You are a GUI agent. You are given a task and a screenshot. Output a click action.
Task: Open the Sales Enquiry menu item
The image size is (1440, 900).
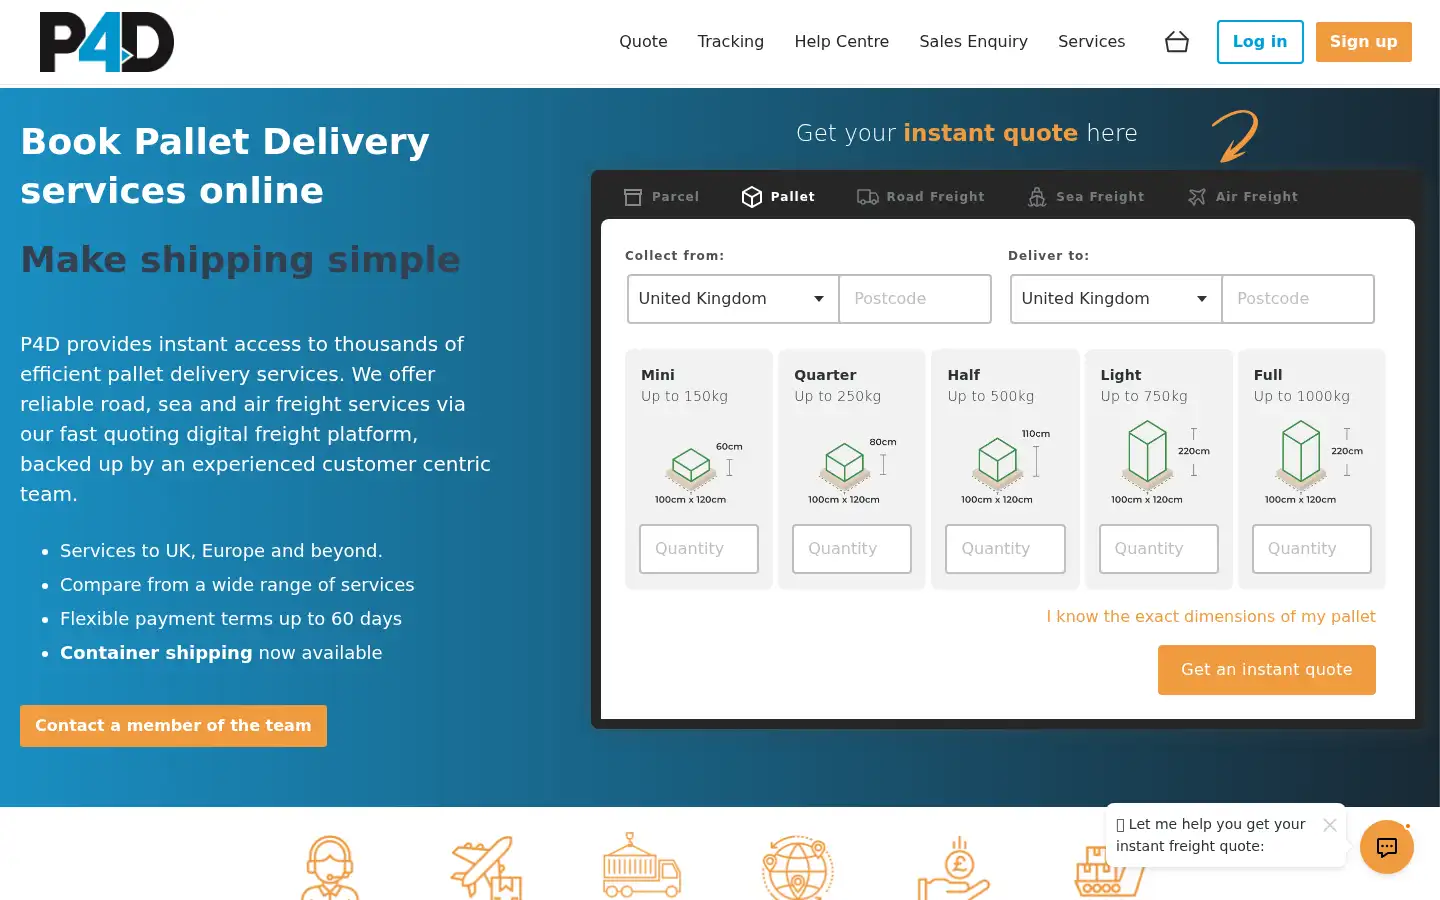[974, 42]
